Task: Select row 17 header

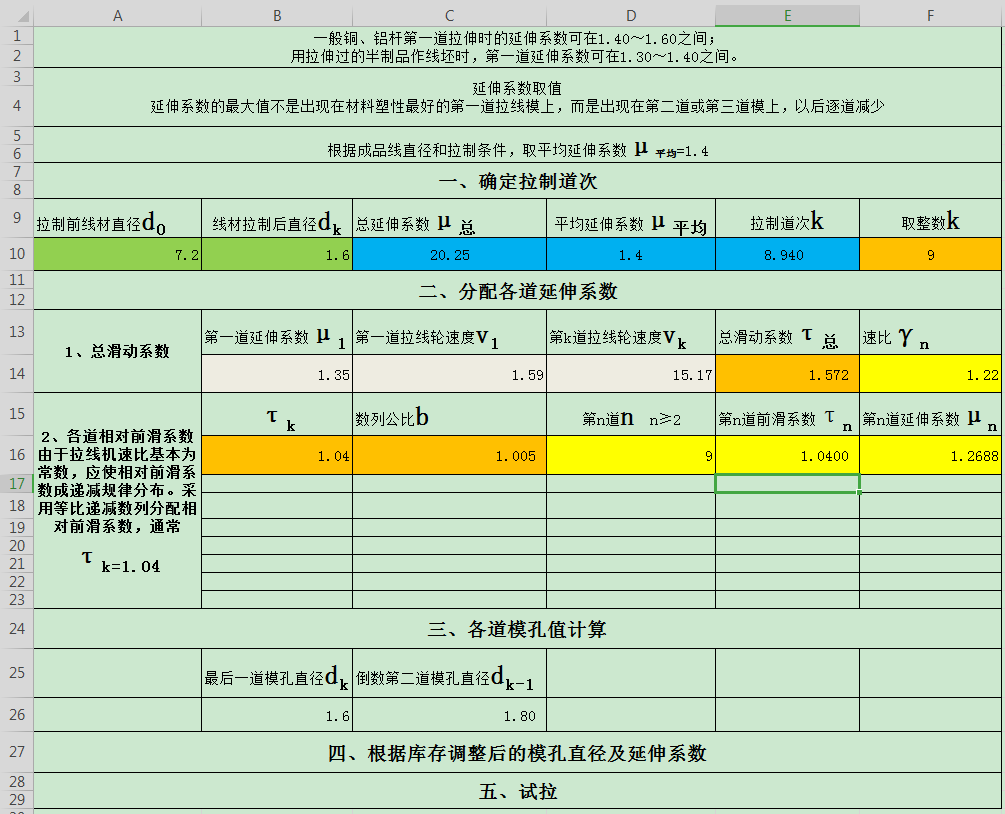Action: coord(17,483)
